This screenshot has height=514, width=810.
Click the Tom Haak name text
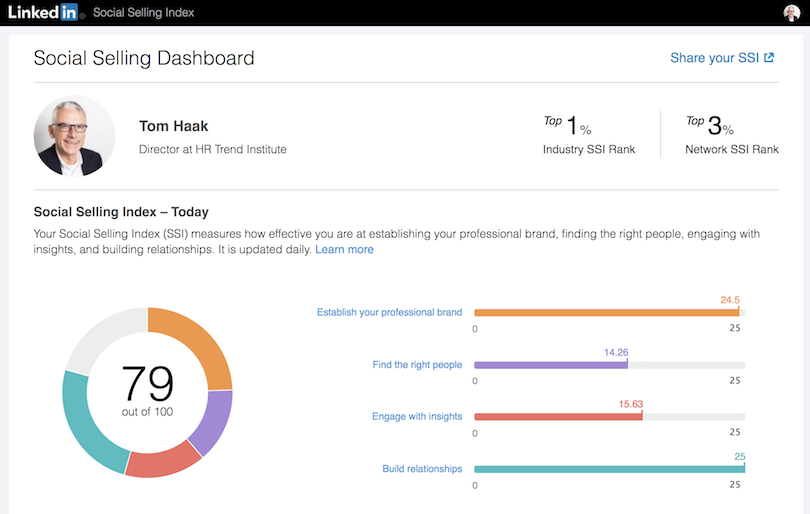click(174, 126)
